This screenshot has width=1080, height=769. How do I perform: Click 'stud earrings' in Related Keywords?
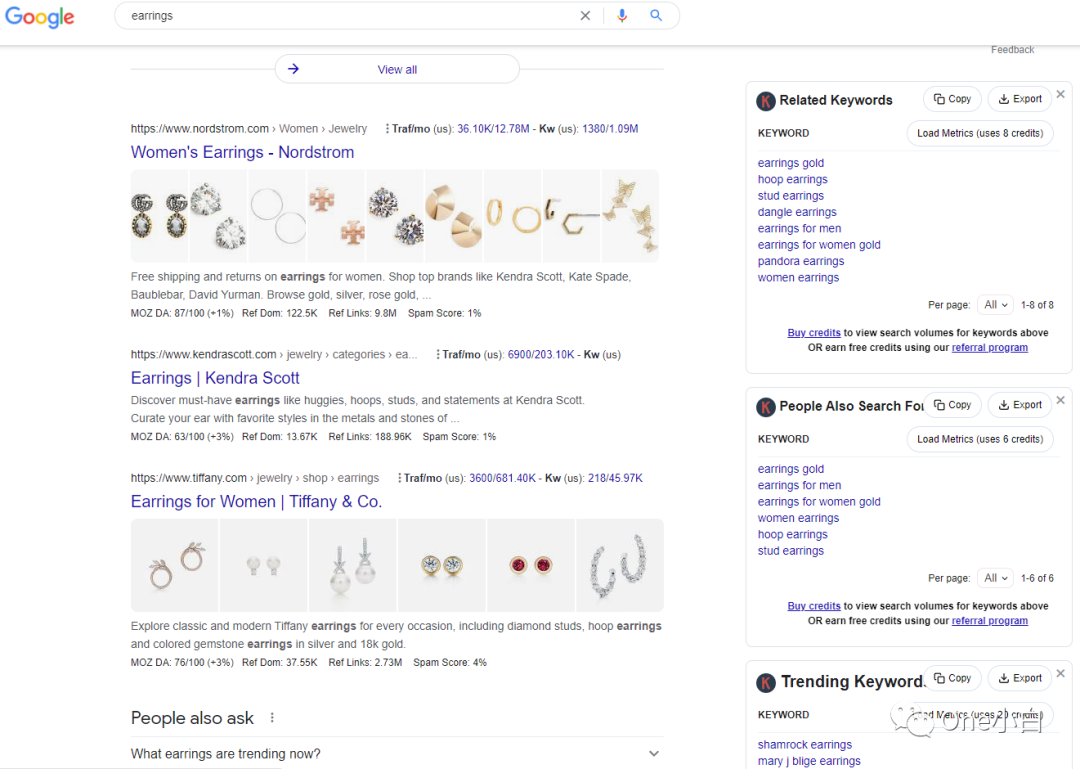791,196
